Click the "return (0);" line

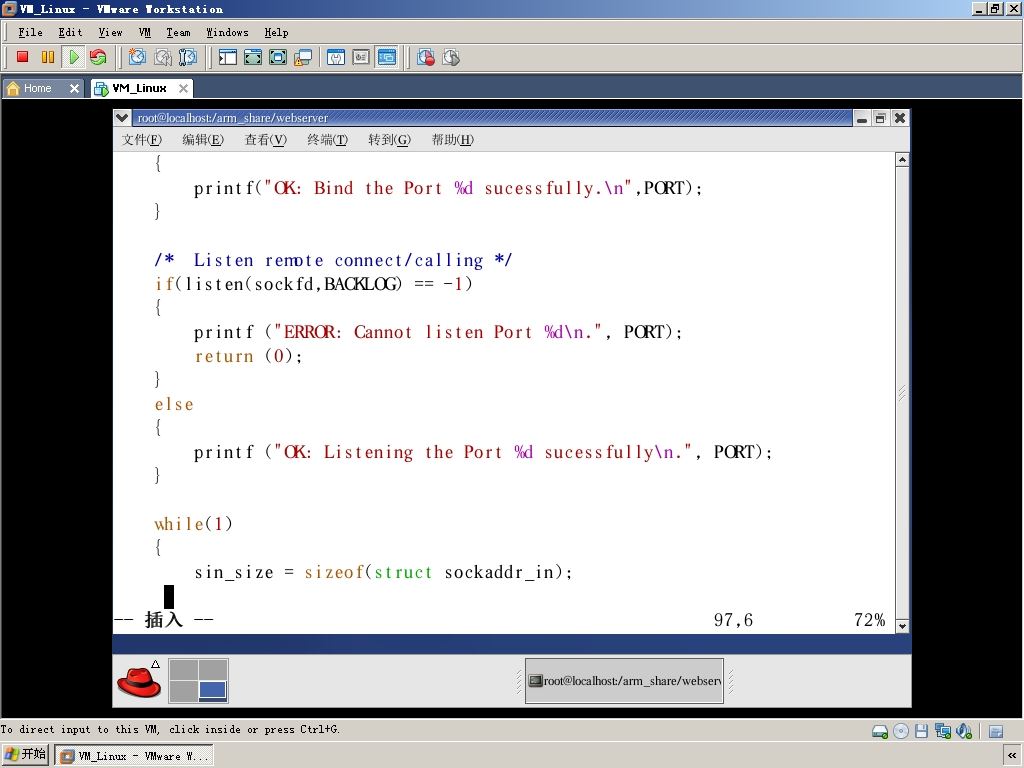(x=248, y=357)
